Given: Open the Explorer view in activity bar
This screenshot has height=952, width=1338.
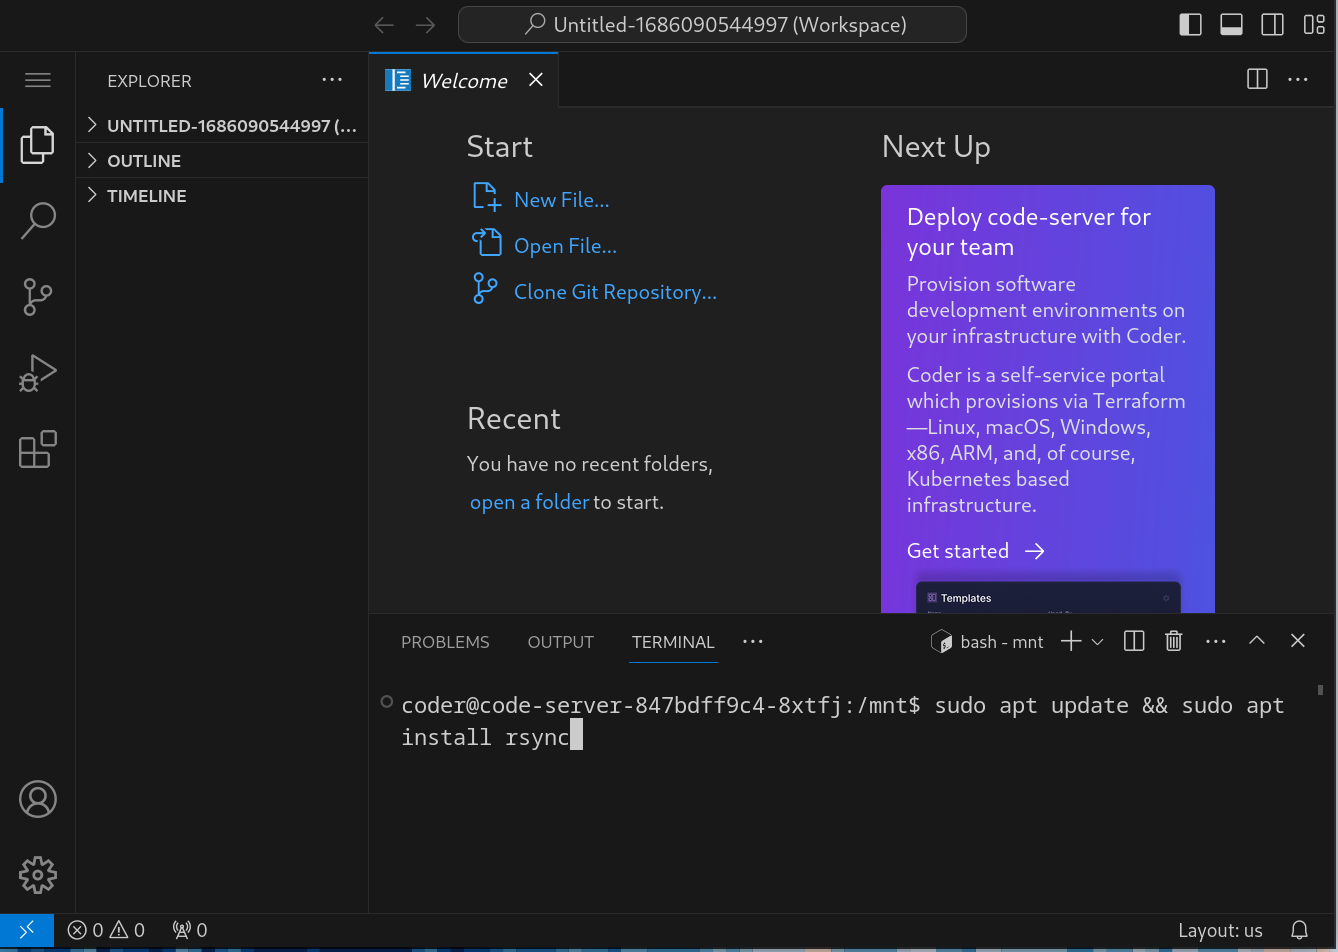Looking at the screenshot, I should pyautogui.click(x=38, y=145).
